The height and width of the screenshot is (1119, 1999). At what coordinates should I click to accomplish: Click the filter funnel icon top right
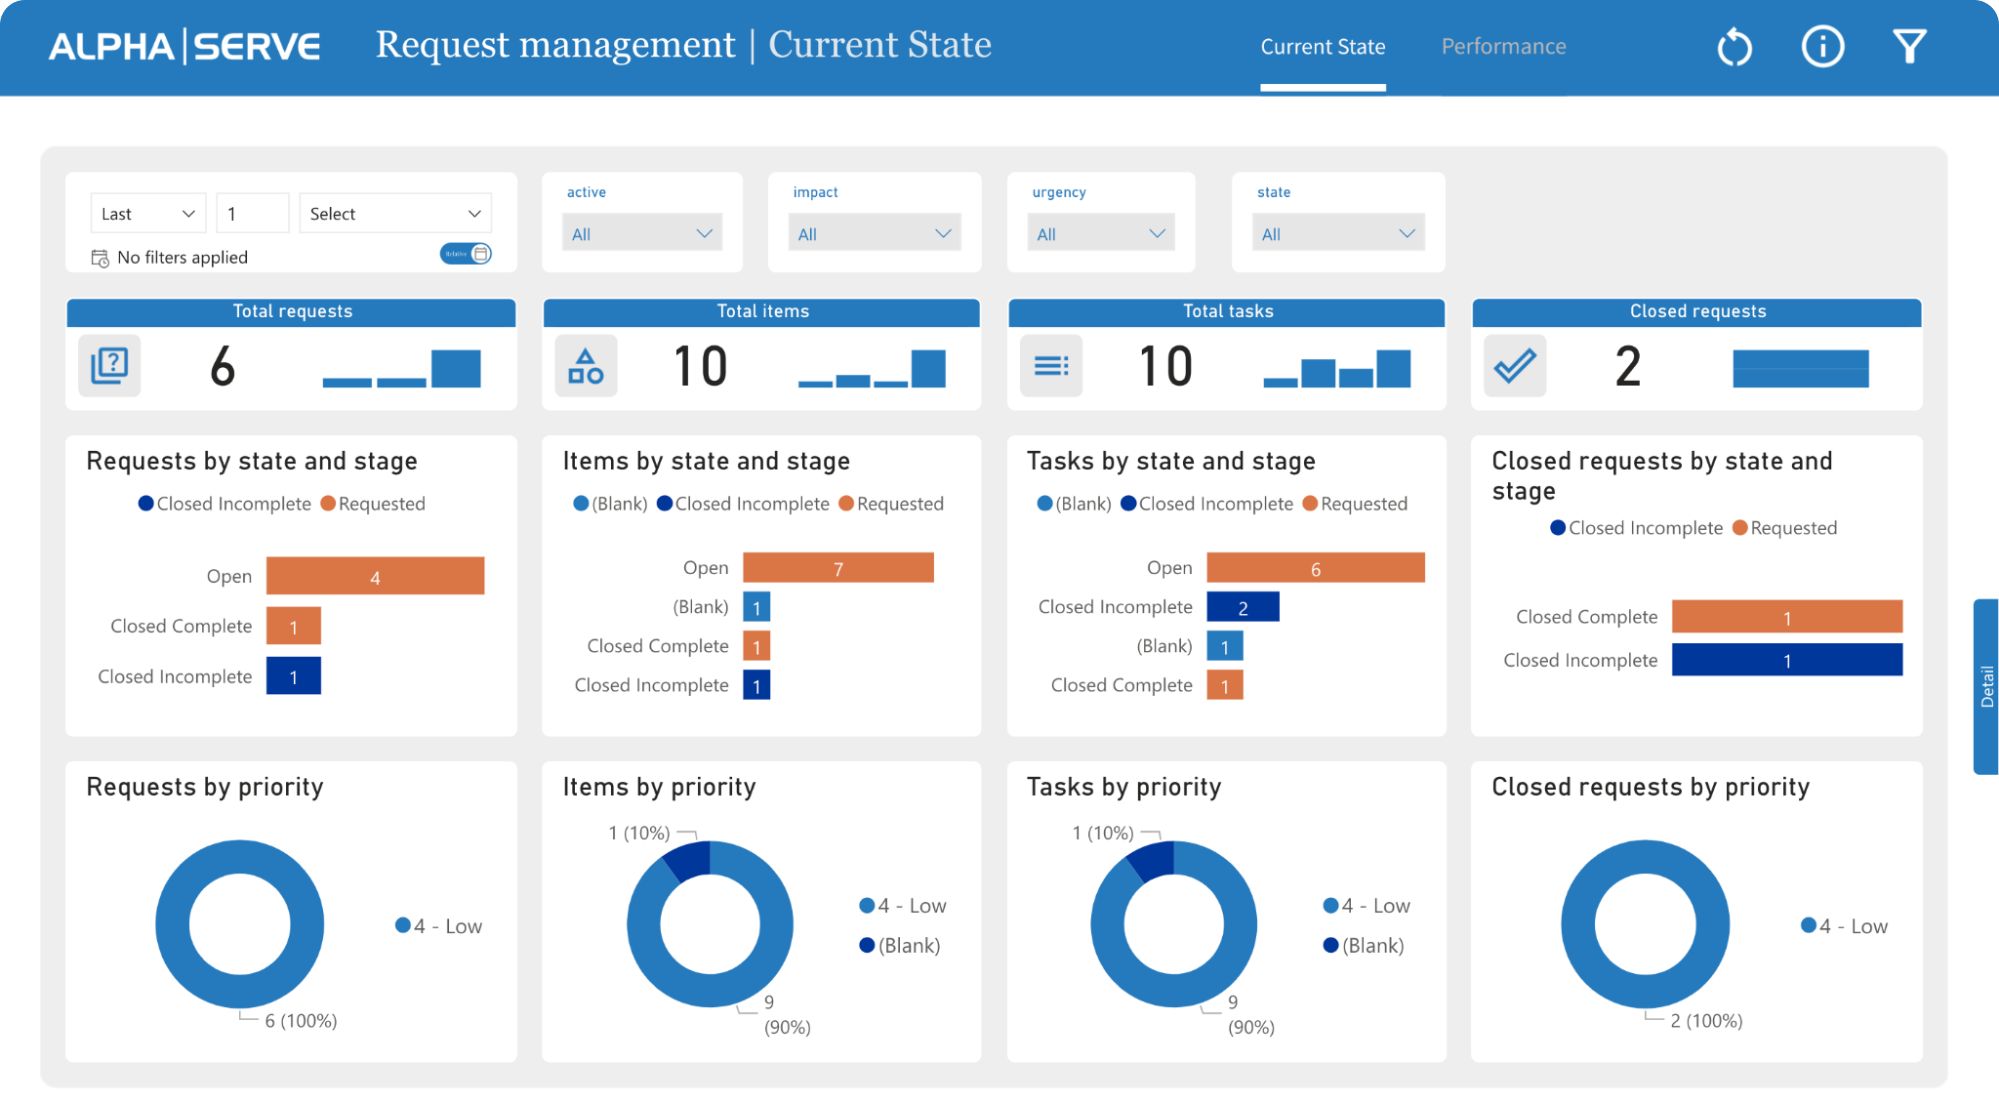pyautogui.click(x=1909, y=46)
